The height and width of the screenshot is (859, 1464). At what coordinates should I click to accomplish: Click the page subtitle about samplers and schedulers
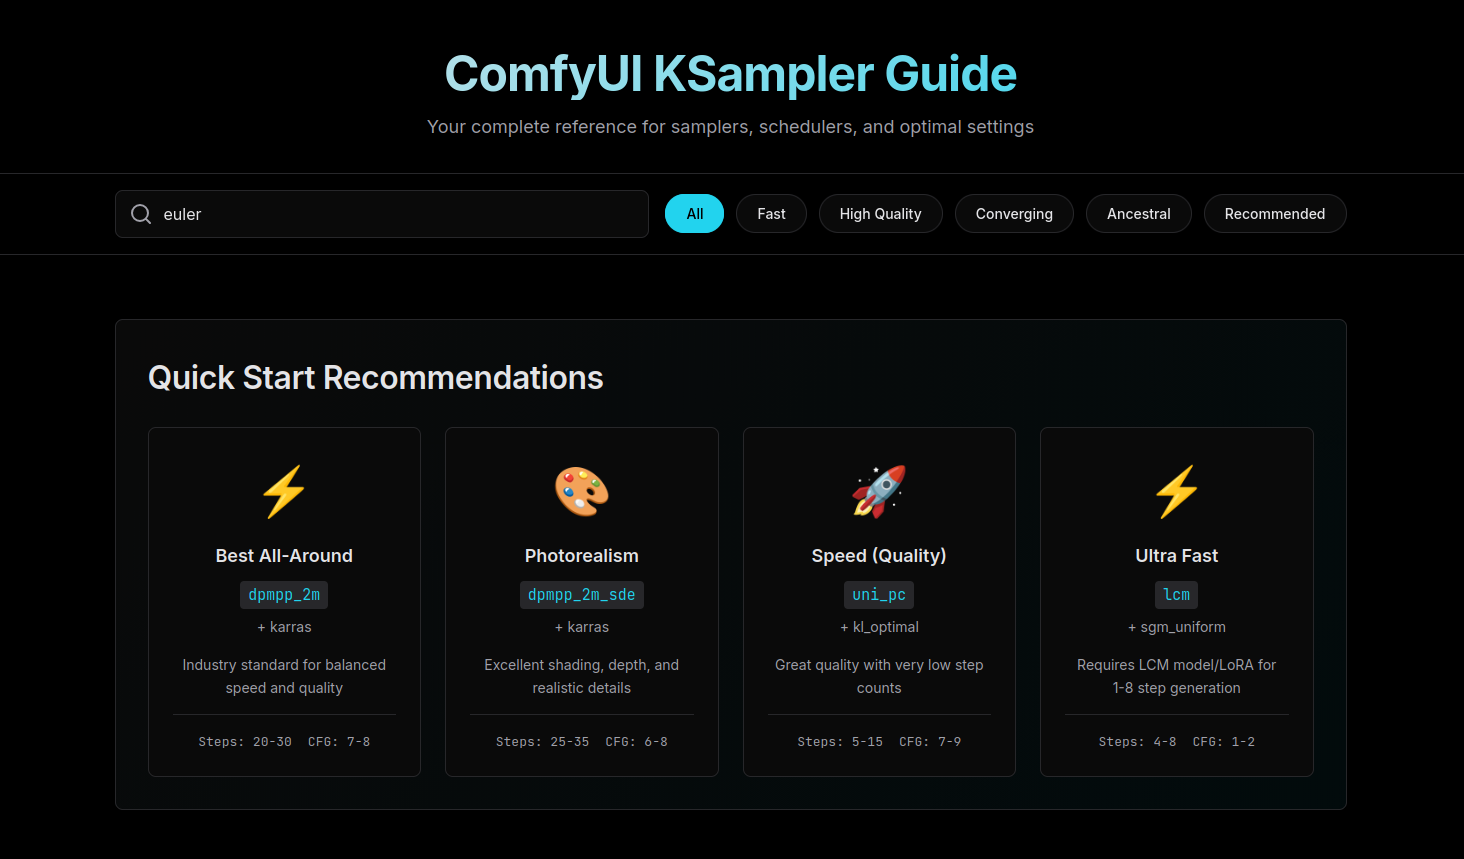coord(731,127)
